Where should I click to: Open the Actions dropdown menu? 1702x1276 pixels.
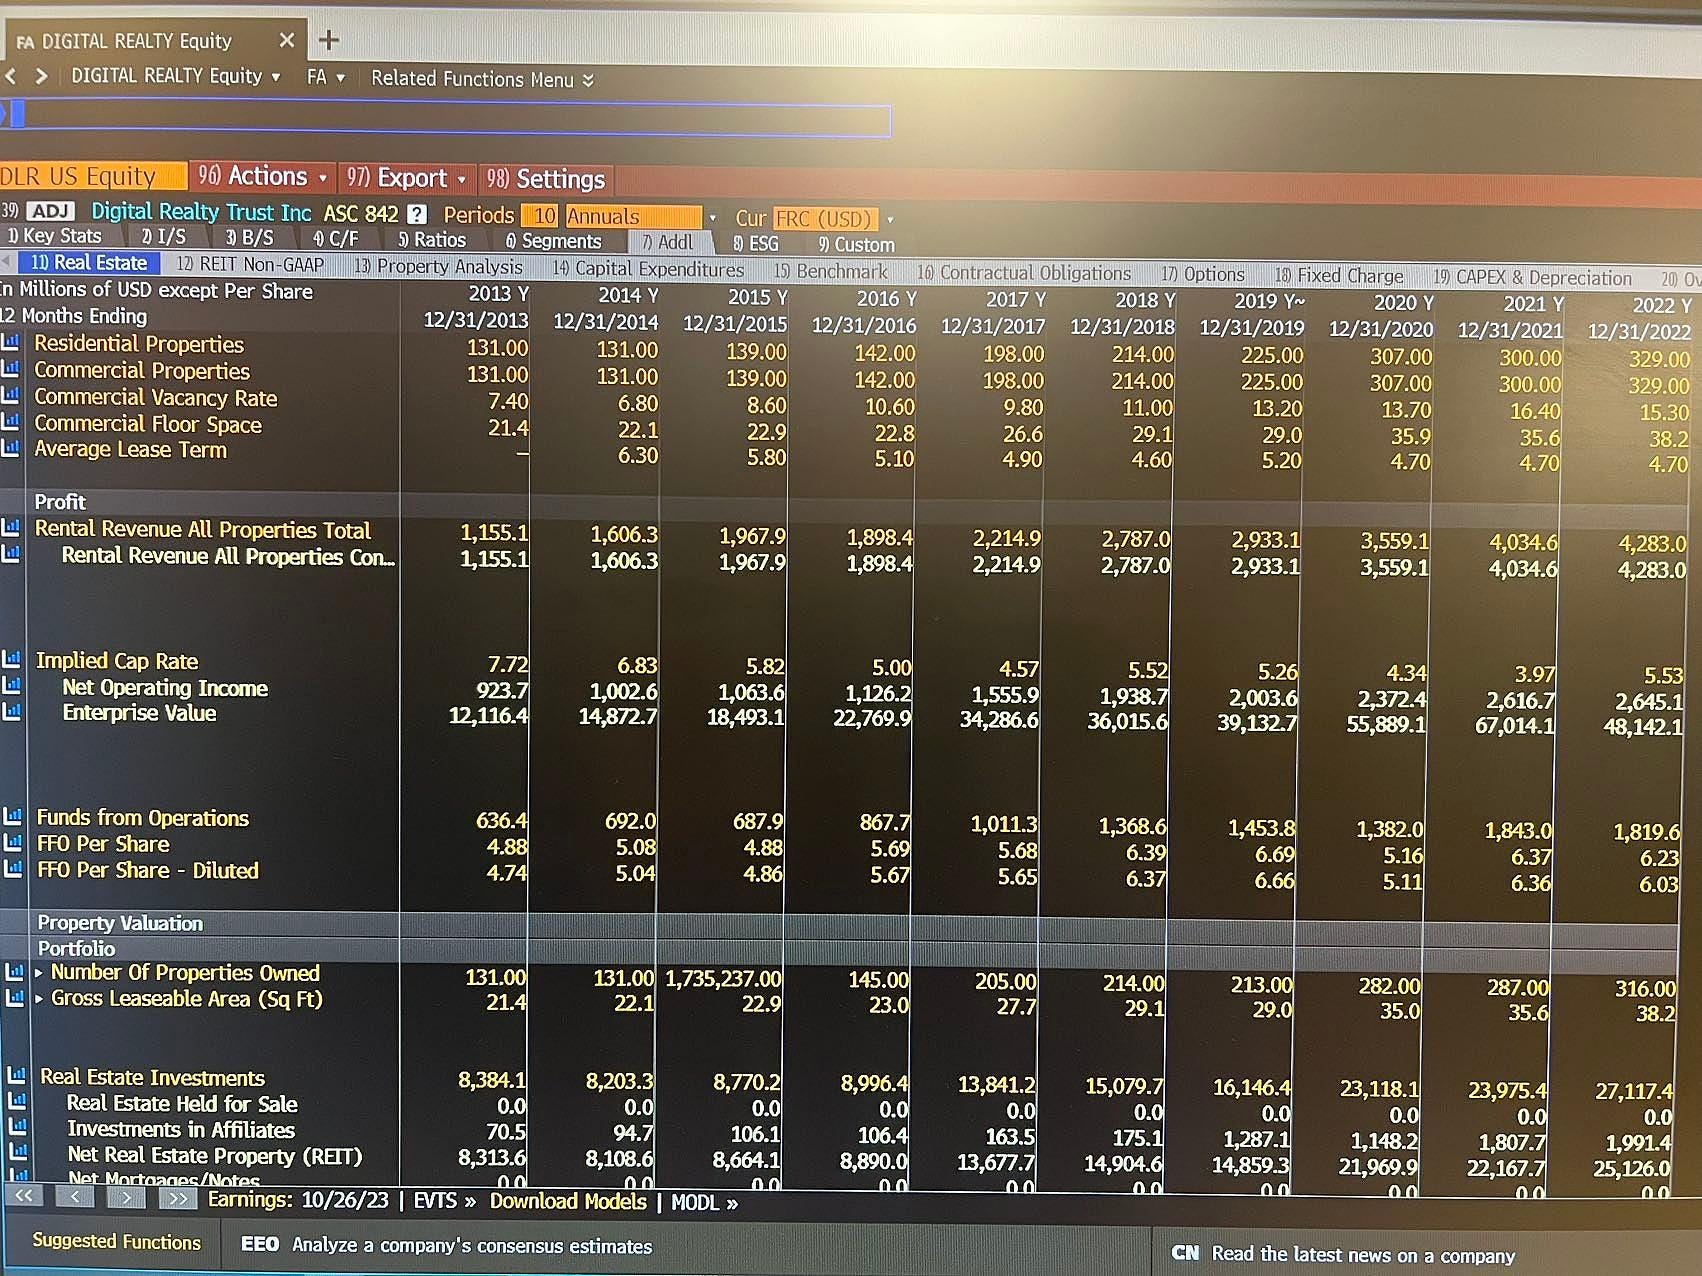pyautogui.click(x=262, y=176)
